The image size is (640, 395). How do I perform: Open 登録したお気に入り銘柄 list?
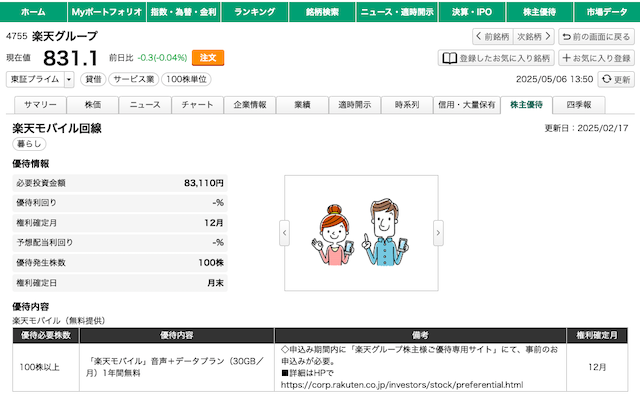coord(496,58)
